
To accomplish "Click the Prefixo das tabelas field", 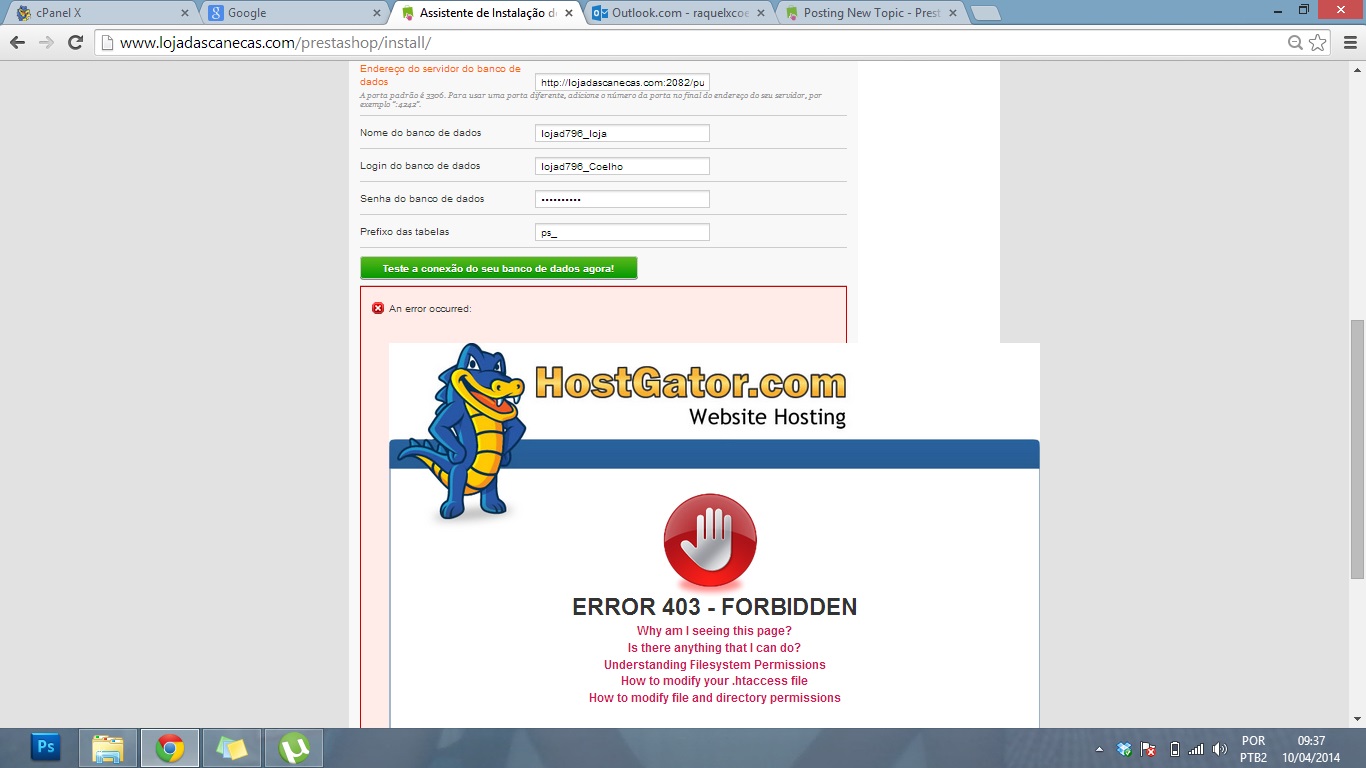I will (x=622, y=232).
